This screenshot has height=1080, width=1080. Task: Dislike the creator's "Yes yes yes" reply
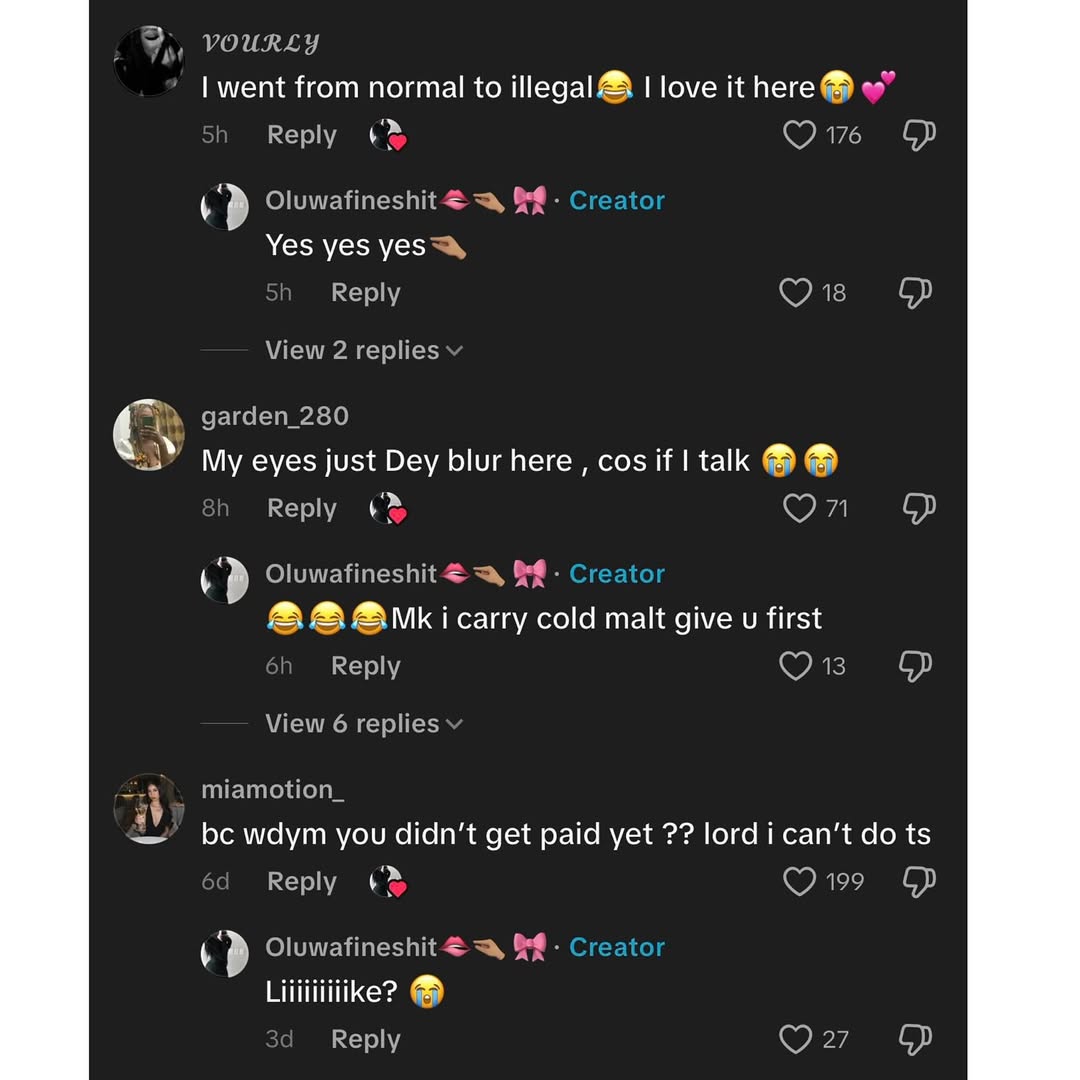pyautogui.click(x=914, y=293)
